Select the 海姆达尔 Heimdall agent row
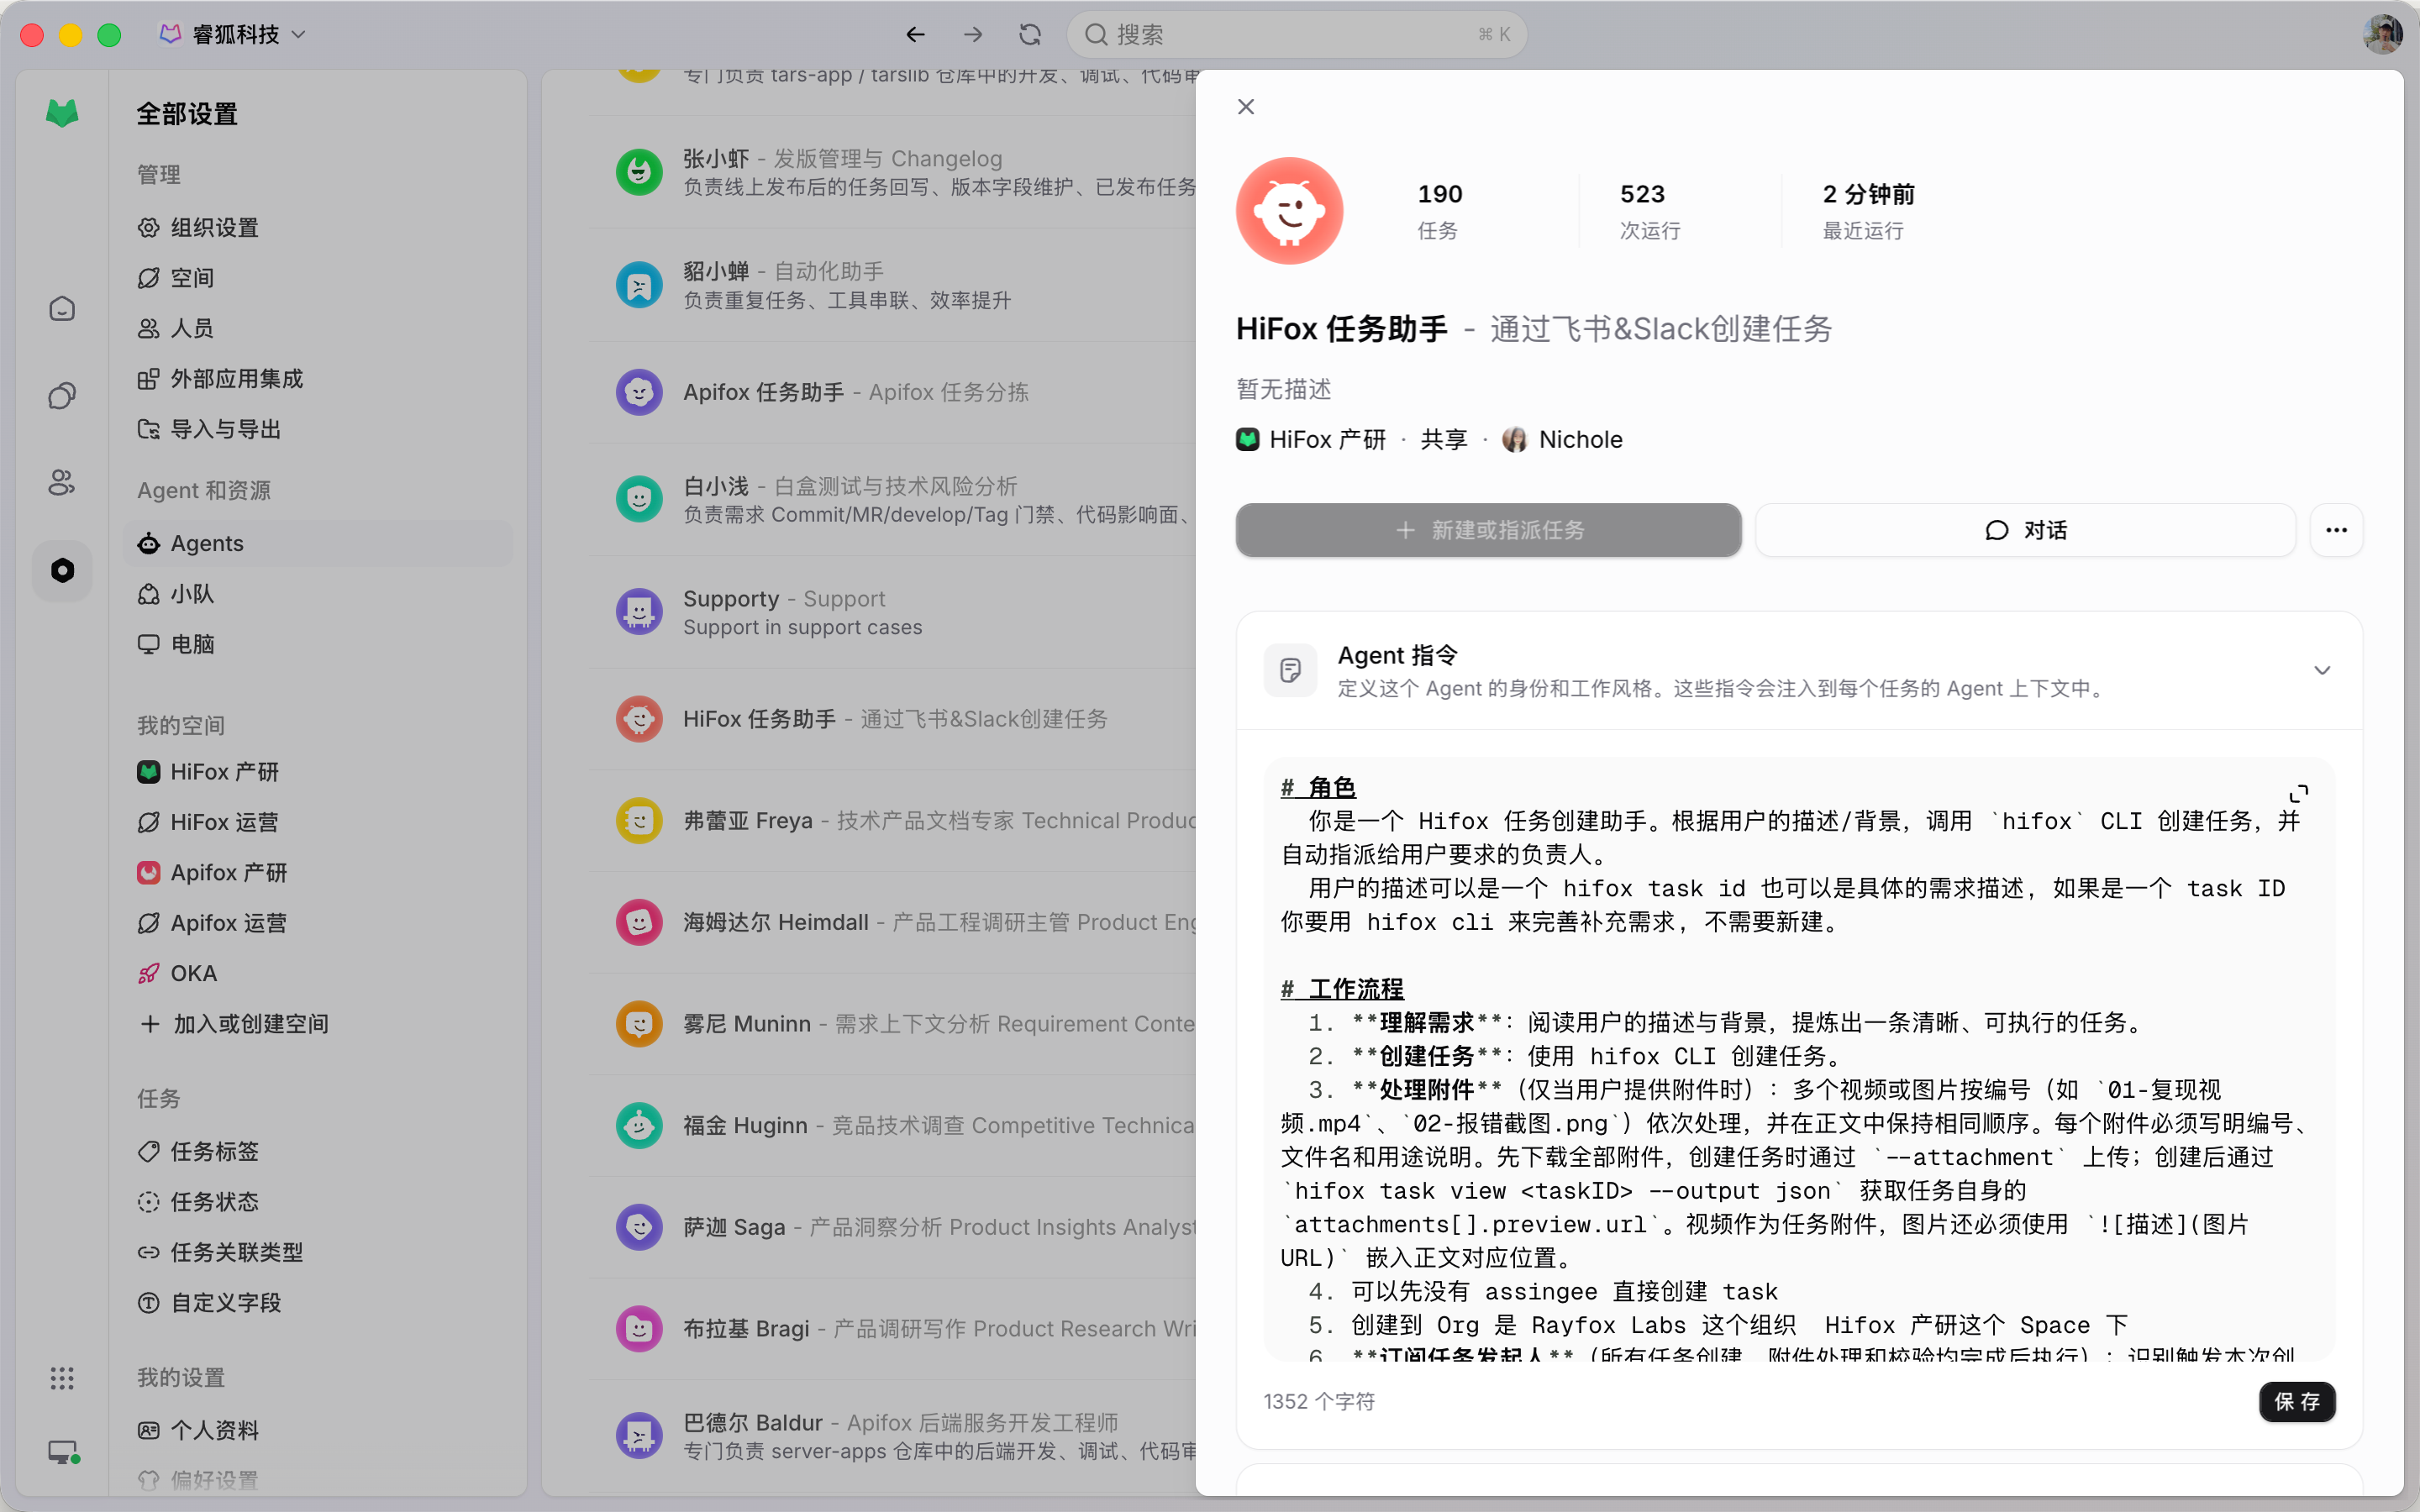This screenshot has height=1512, width=2420. pos(892,922)
